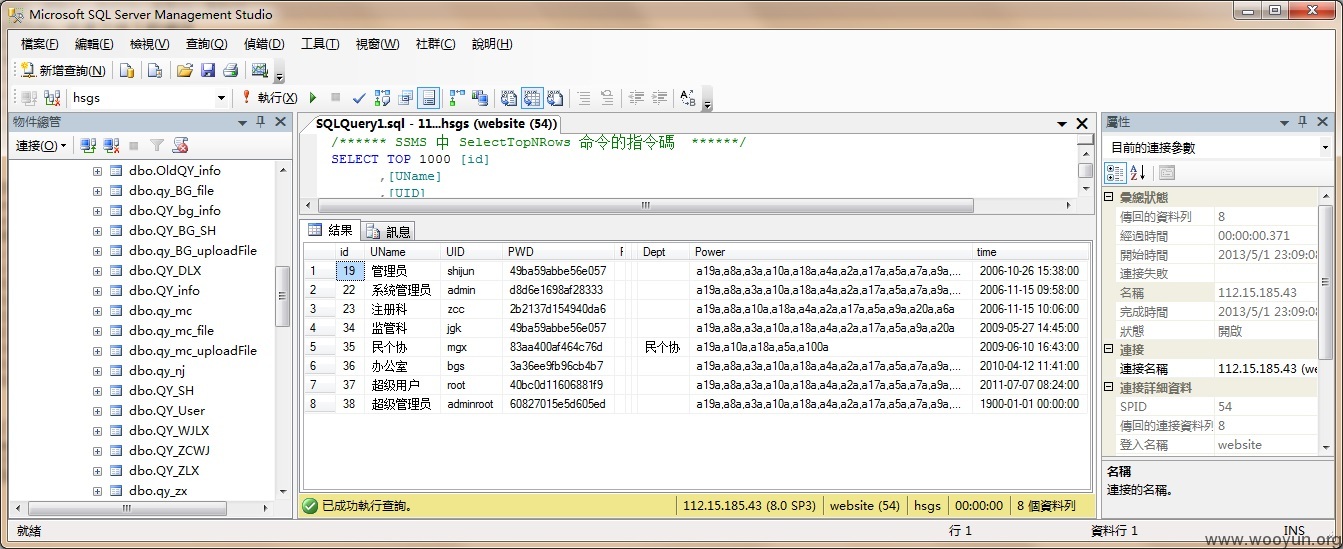Close the SQLQuery1.sql query window
Viewport: 1343px width, 549px height.
pyautogui.click(x=1082, y=124)
